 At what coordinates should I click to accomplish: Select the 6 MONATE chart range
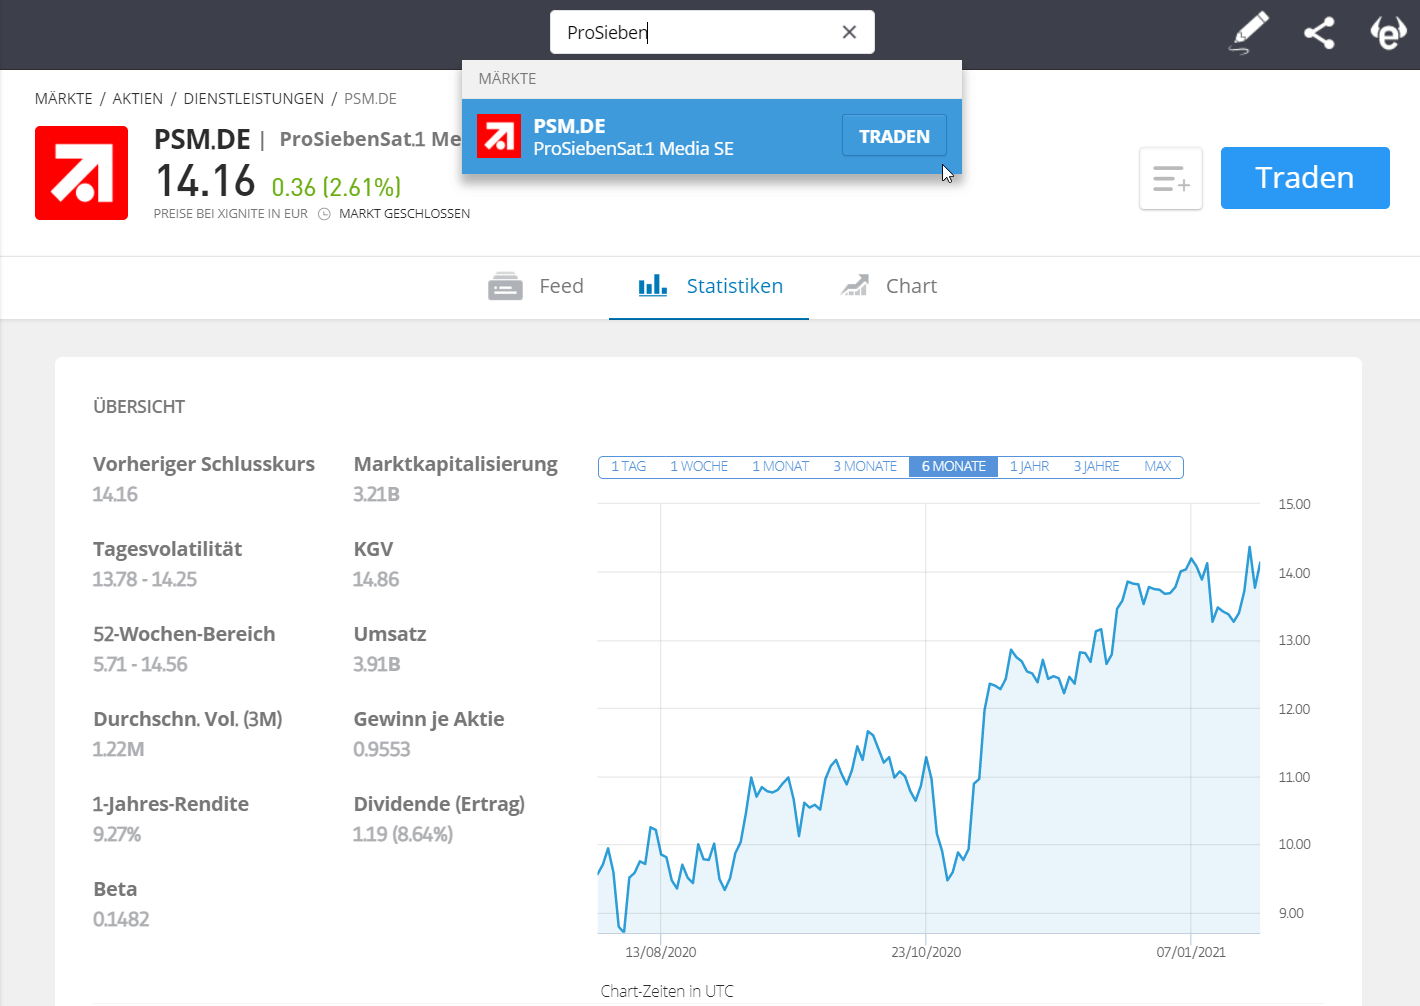954,467
